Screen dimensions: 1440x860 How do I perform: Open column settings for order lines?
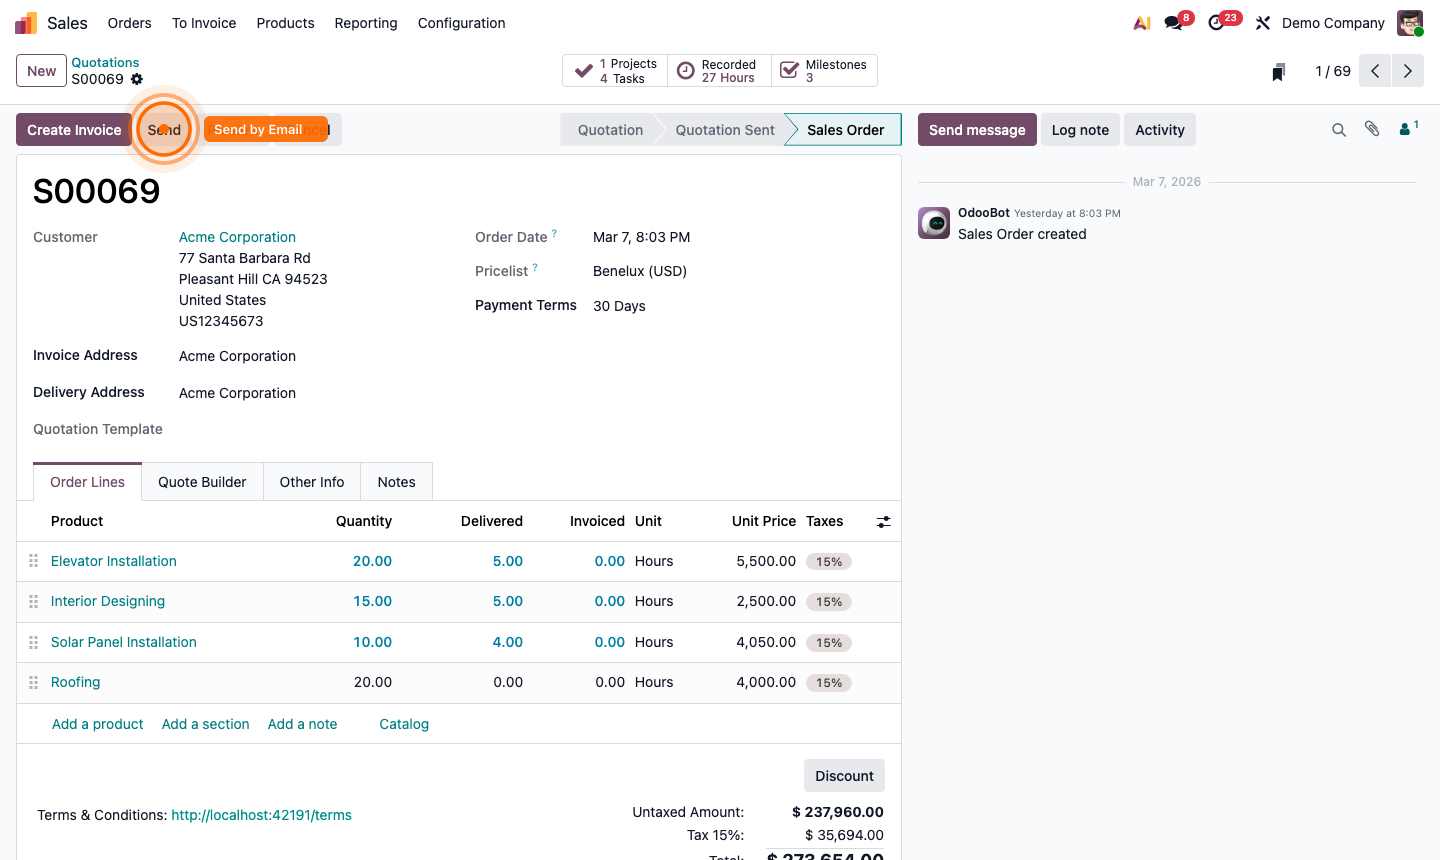click(883, 522)
